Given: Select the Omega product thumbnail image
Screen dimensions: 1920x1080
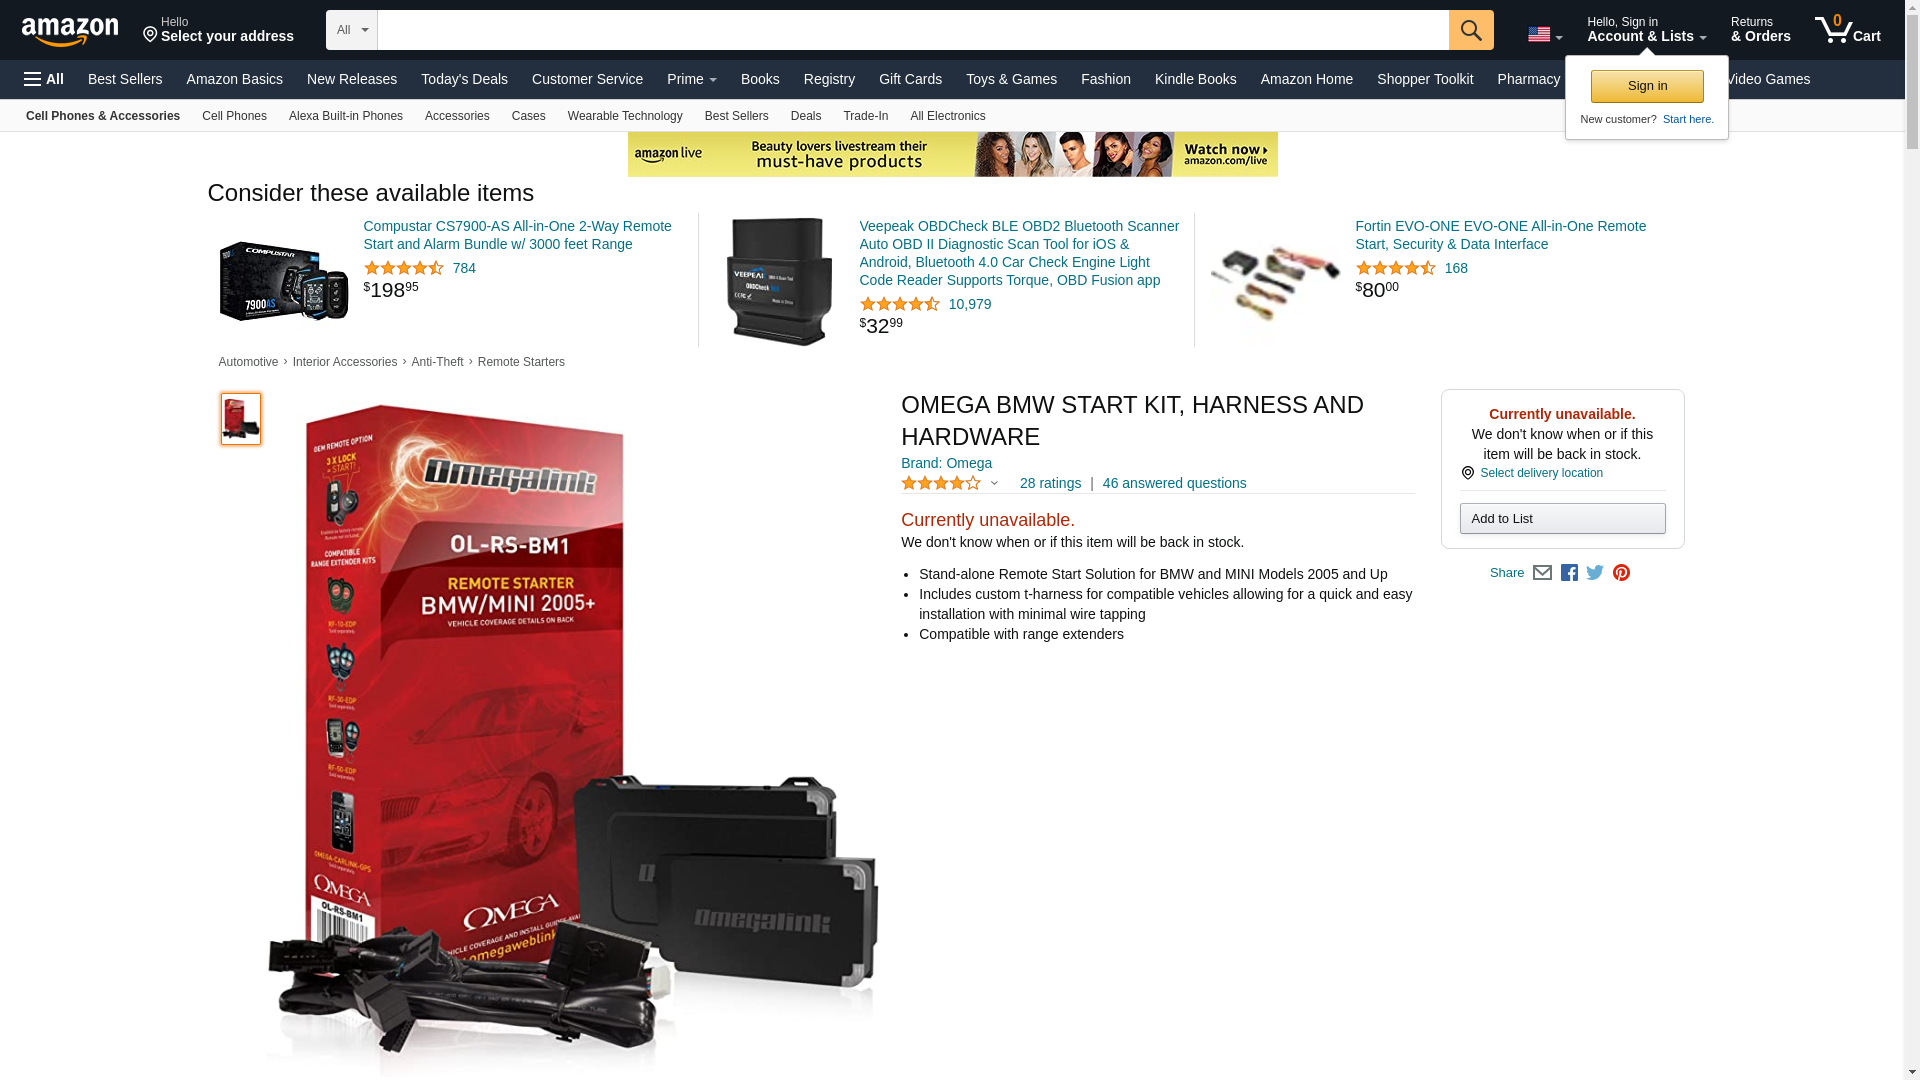Looking at the screenshot, I should click(x=241, y=419).
